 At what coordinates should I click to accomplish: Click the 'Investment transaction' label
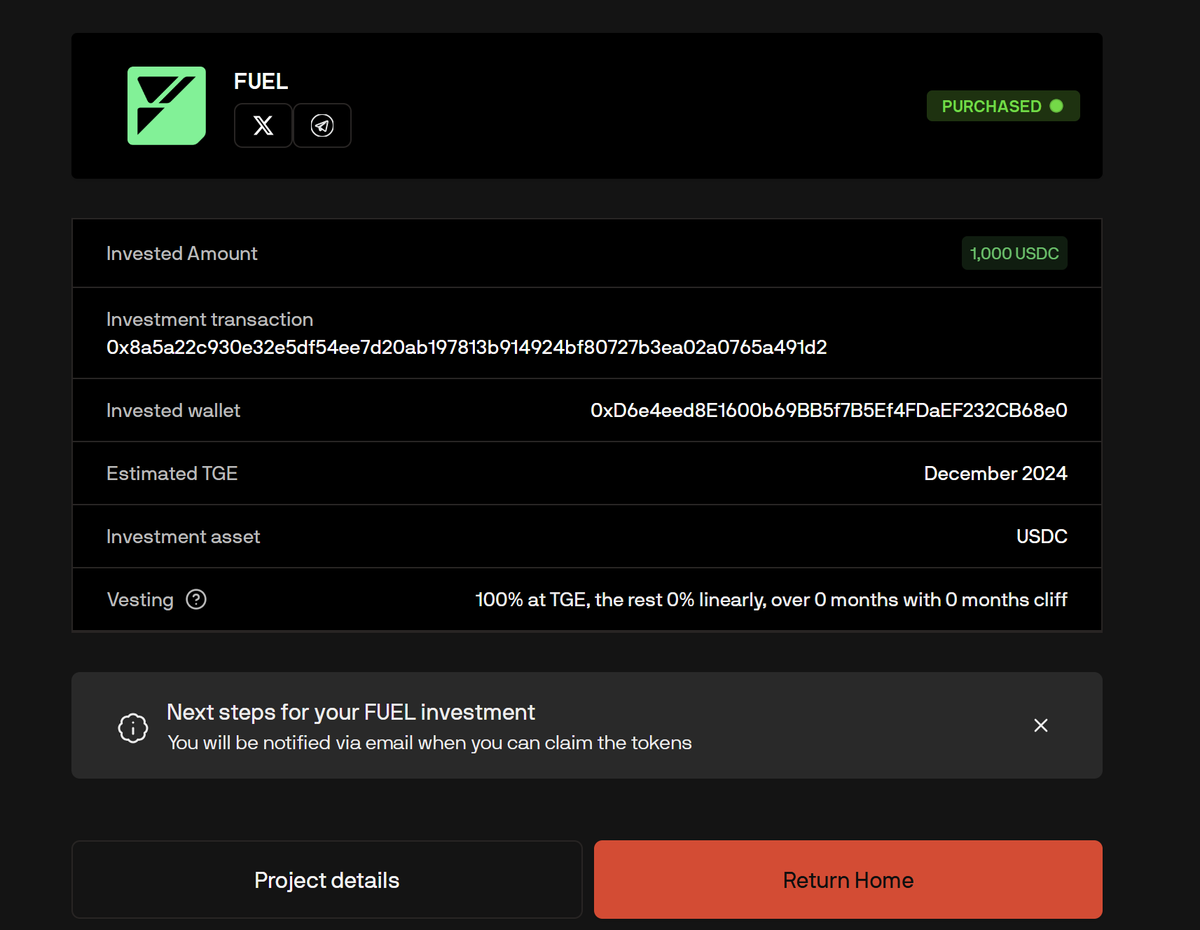pyautogui.click(x=210, y=320)
